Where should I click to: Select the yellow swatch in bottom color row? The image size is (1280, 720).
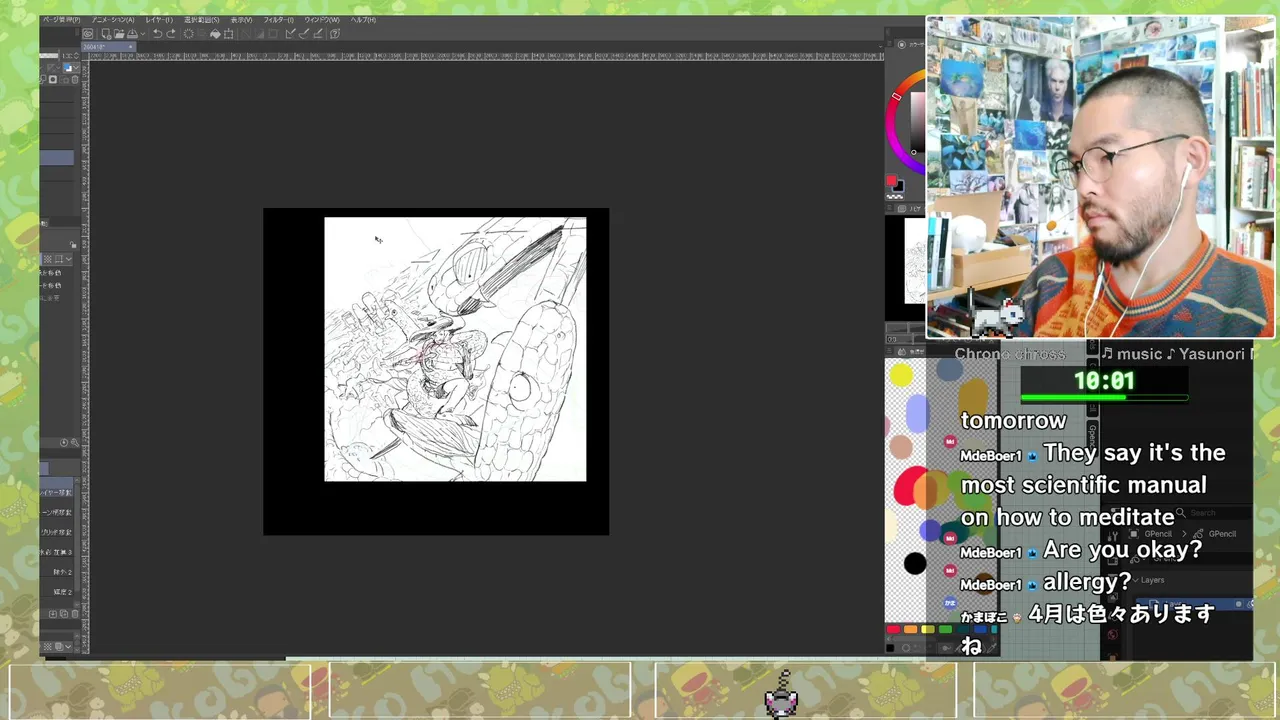(x=928, y=629)
